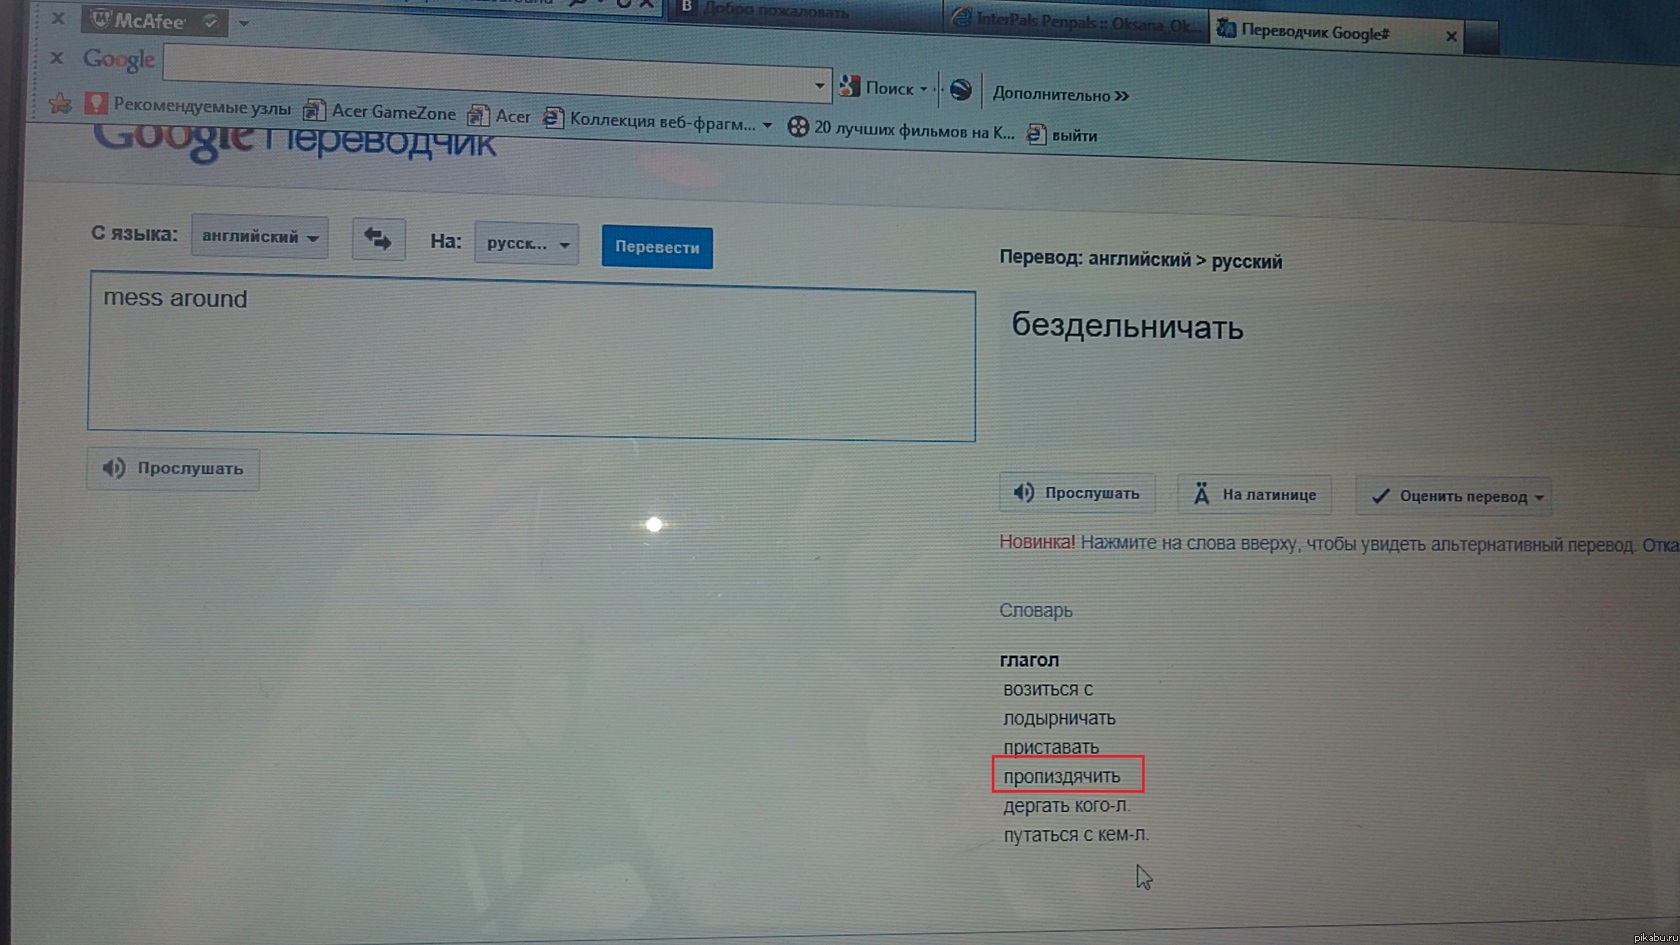
Task: Click the translated word бездельничать
Action: (1127, 327)
